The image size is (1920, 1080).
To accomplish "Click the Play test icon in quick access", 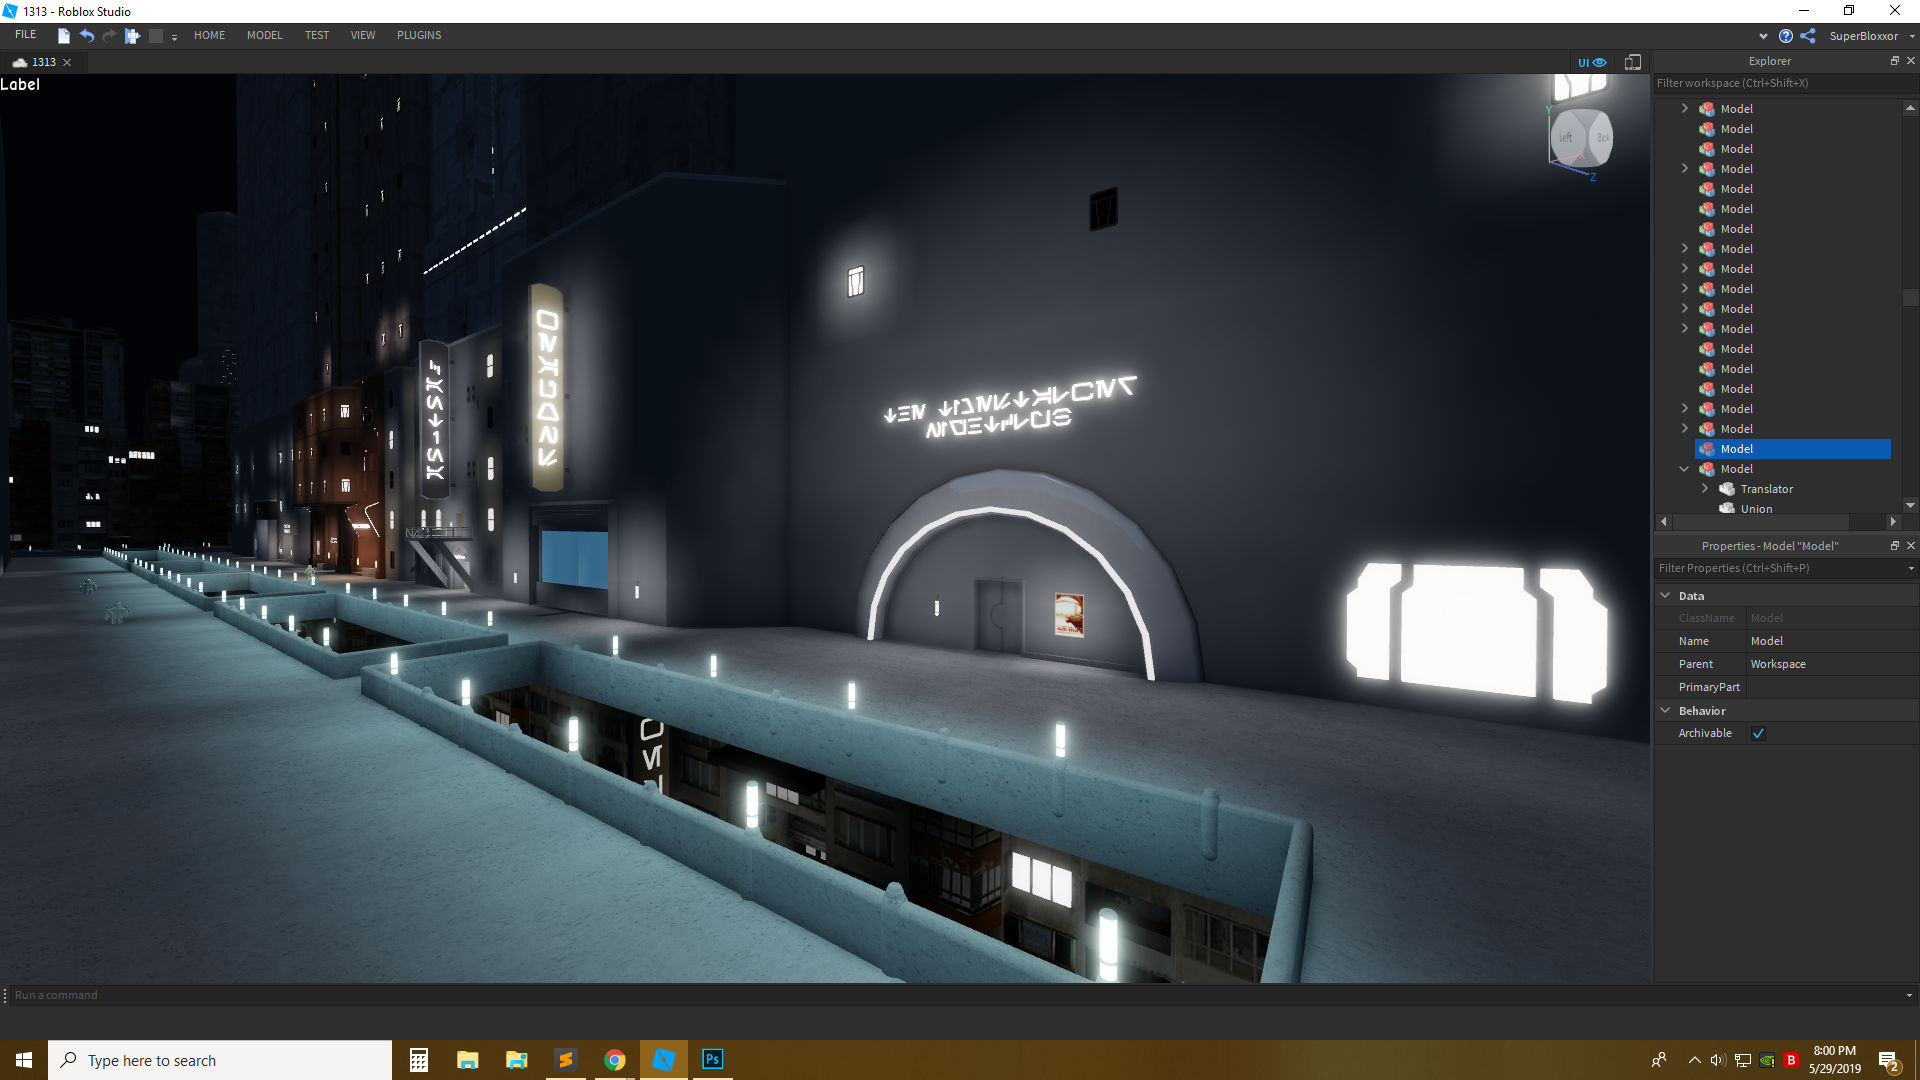I will tap(132, 36).
